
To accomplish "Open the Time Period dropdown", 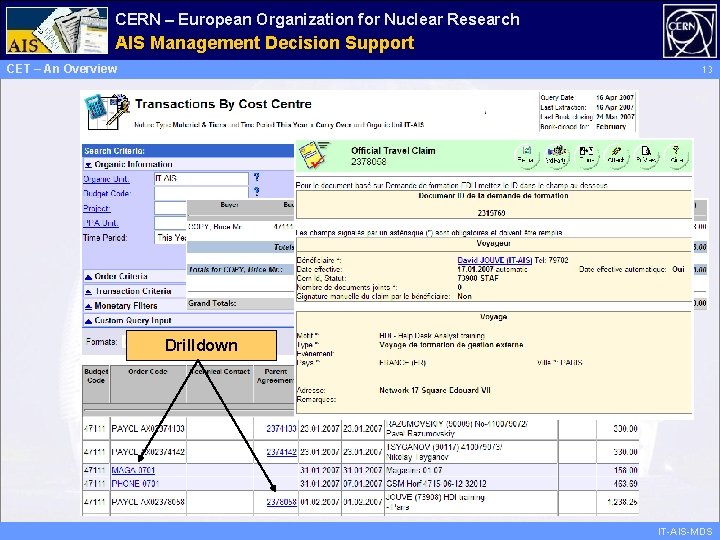I will tap(171, 237).
